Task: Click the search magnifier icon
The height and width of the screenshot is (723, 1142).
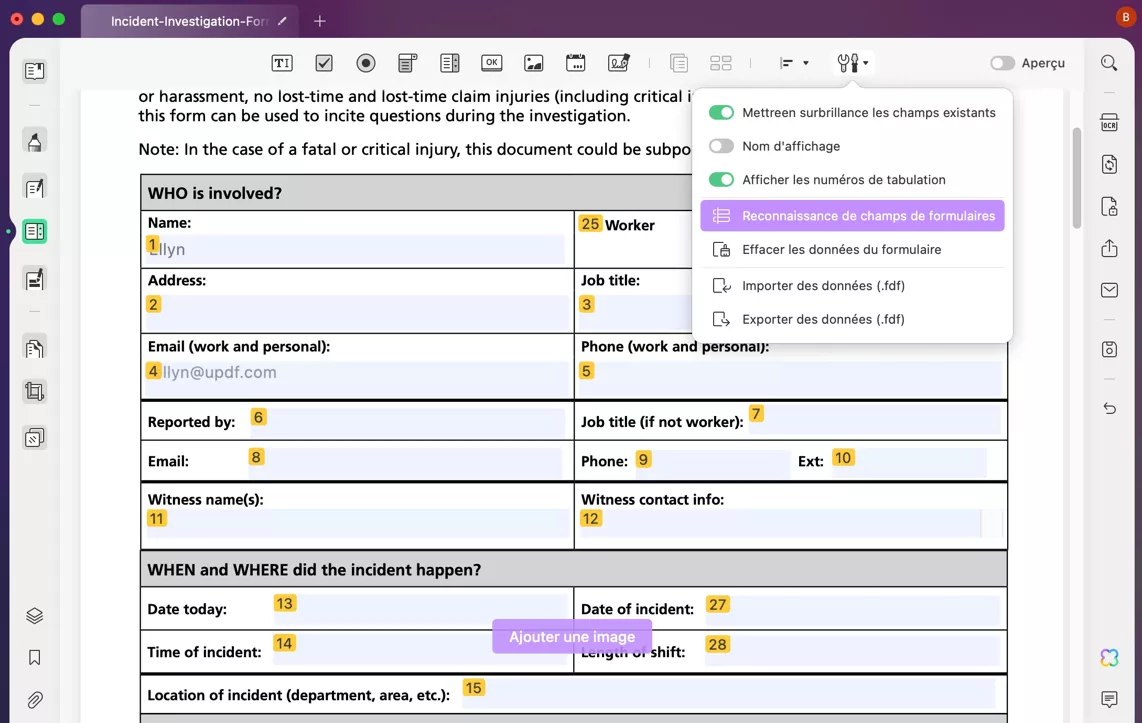Action: click(x=1109, y=63)
